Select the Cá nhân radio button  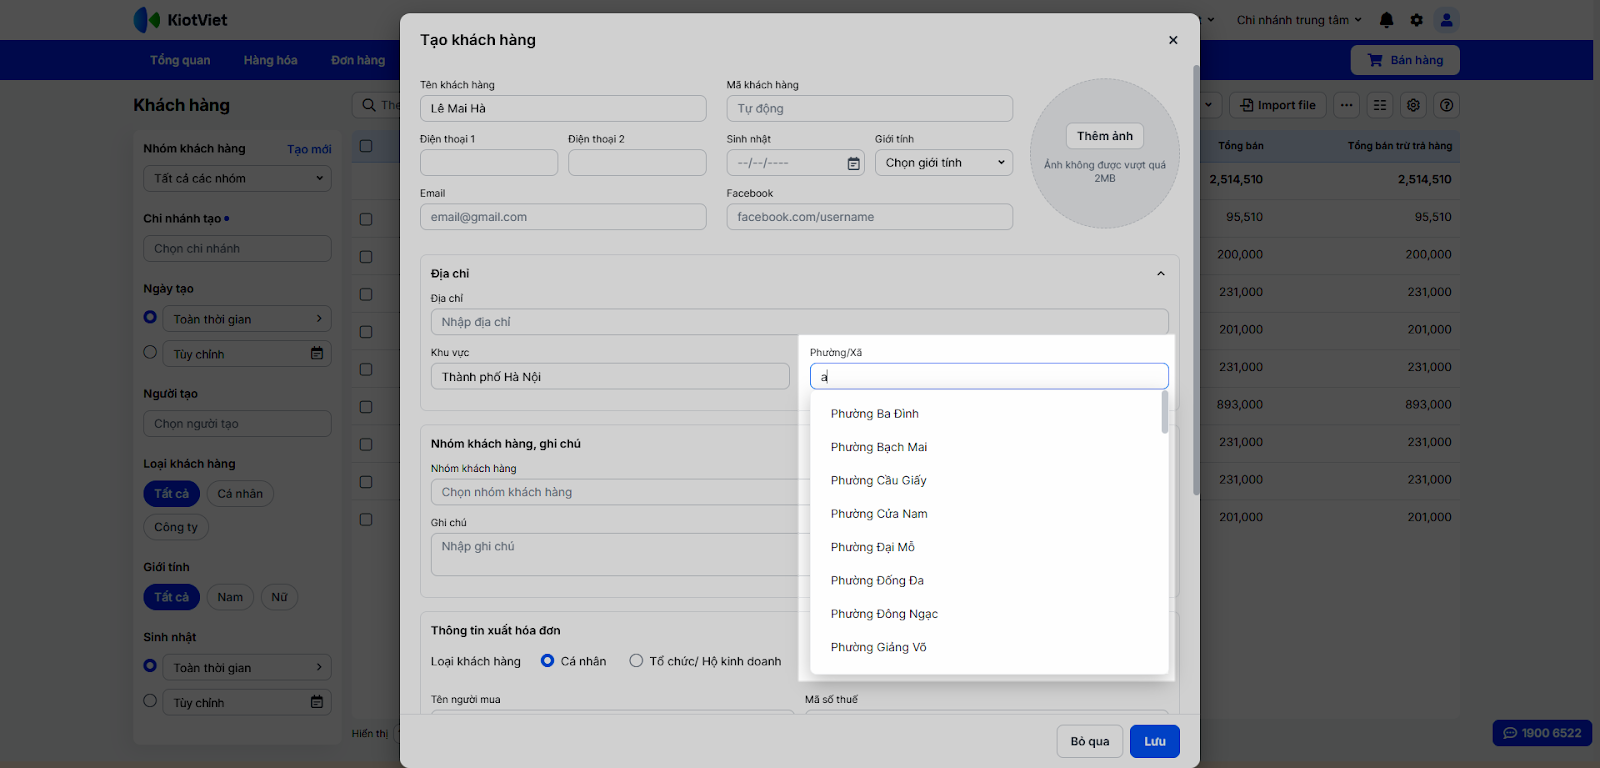pos(548,661)
